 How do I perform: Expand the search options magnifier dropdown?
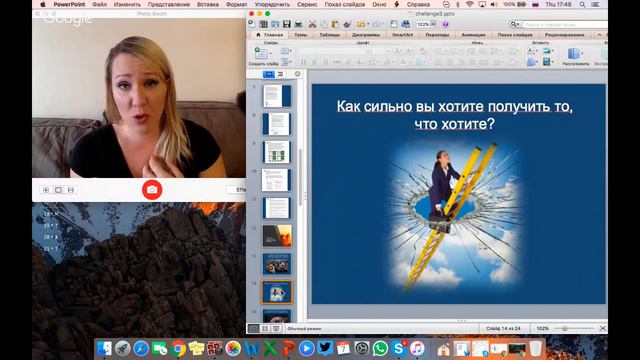(x=514, y=24)
